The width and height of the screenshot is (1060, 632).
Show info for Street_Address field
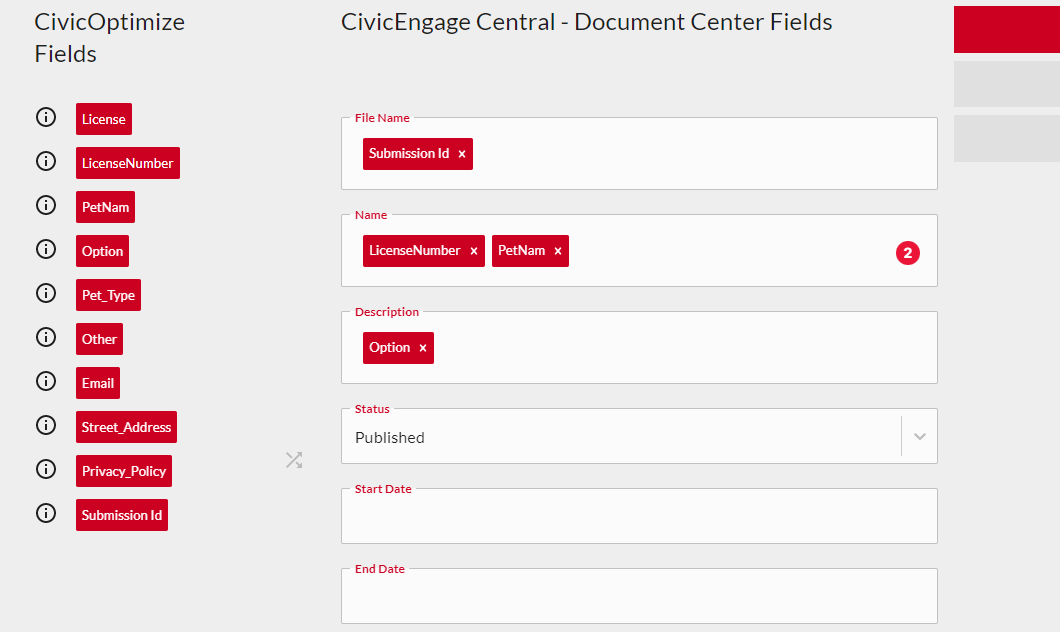[x=45, y=425]
